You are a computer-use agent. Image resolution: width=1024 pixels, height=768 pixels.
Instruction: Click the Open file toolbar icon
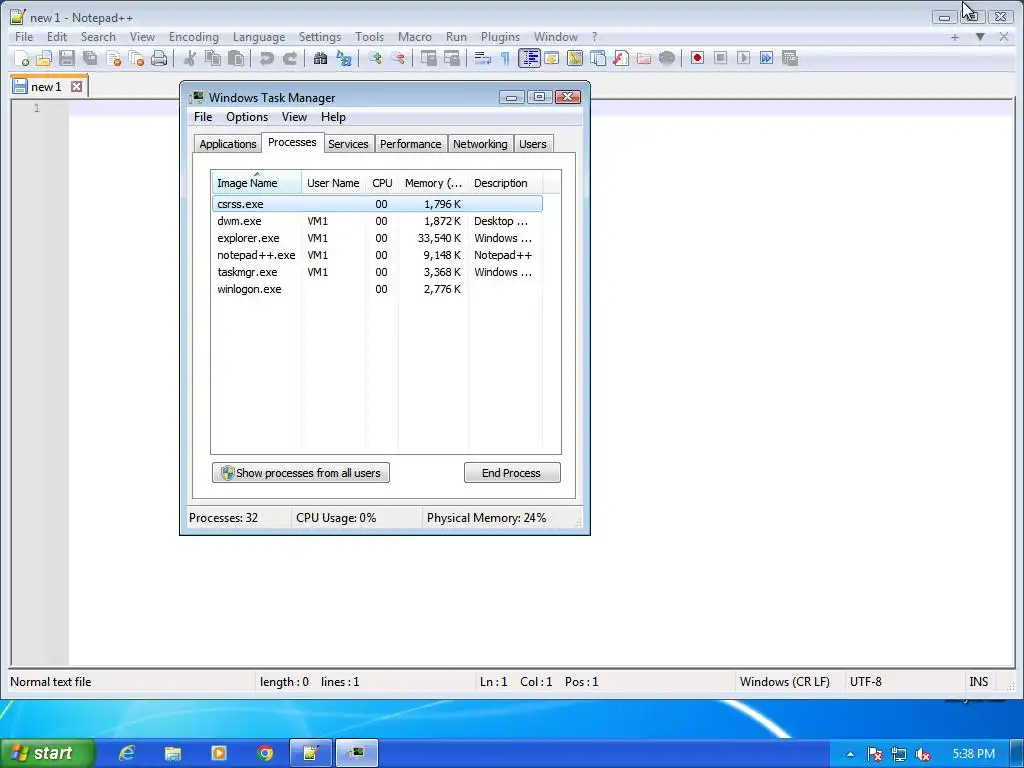[x=44, y=59]
